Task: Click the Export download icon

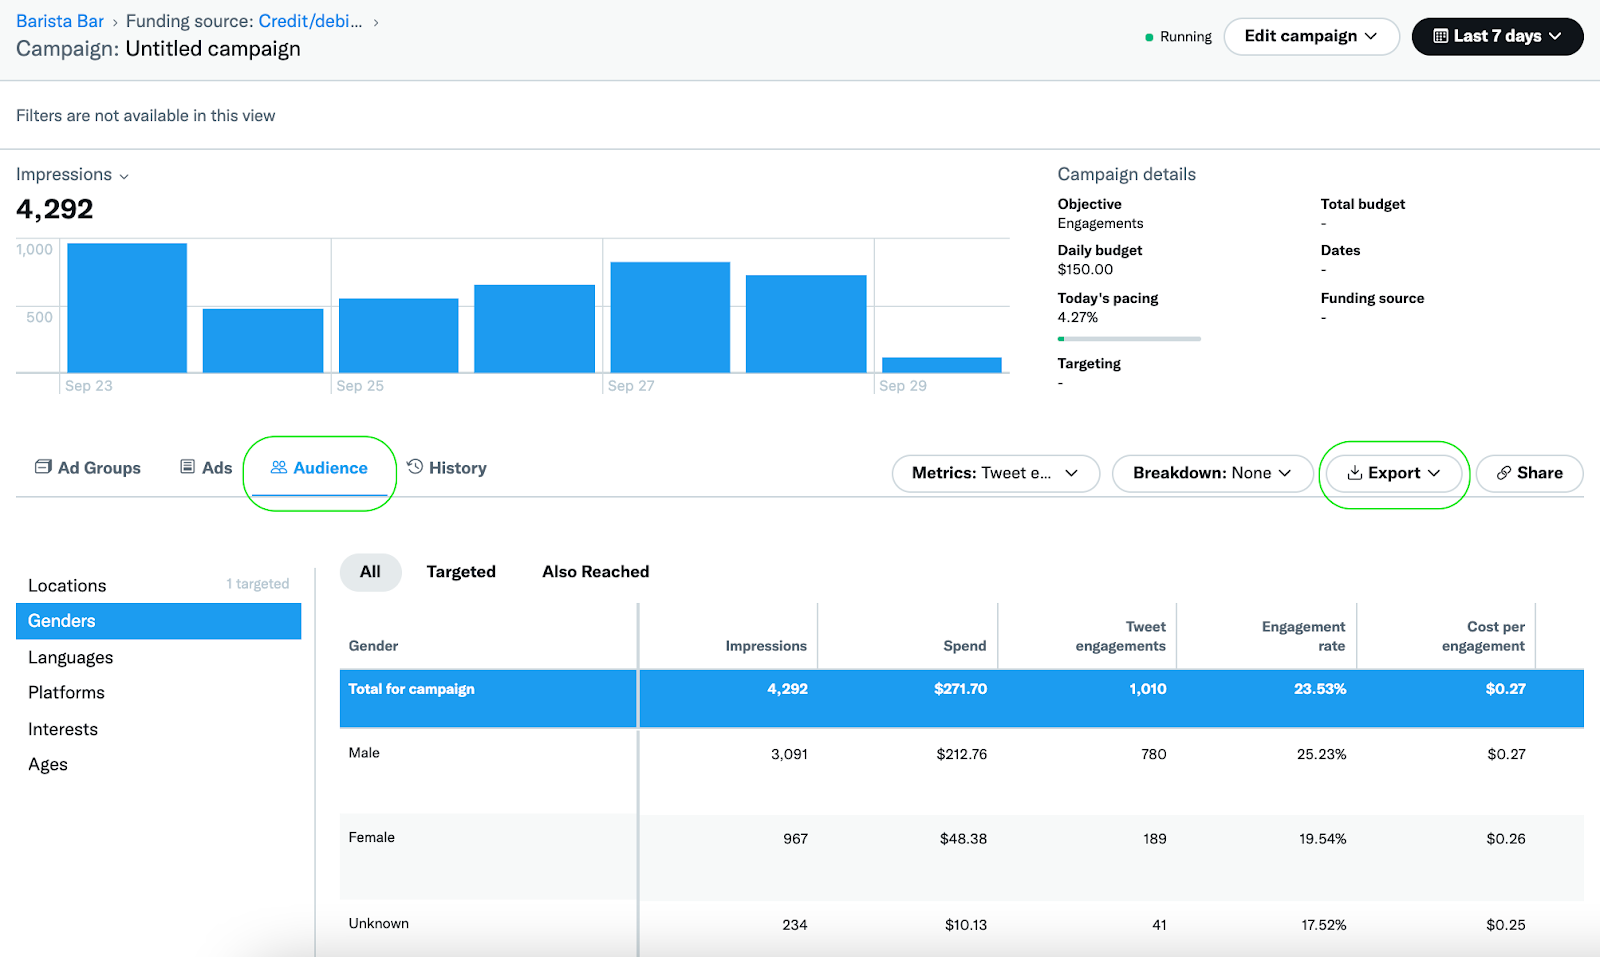Action: pos(1355,473)
